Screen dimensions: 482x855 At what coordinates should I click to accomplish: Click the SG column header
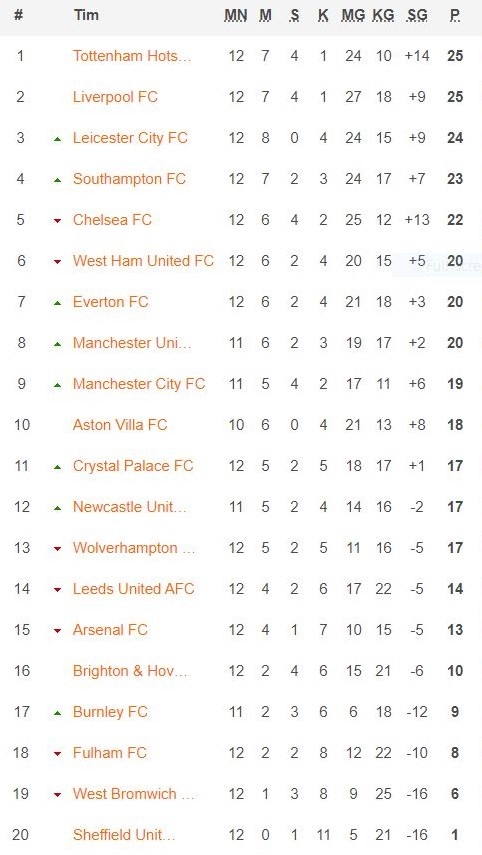[417, 16]
